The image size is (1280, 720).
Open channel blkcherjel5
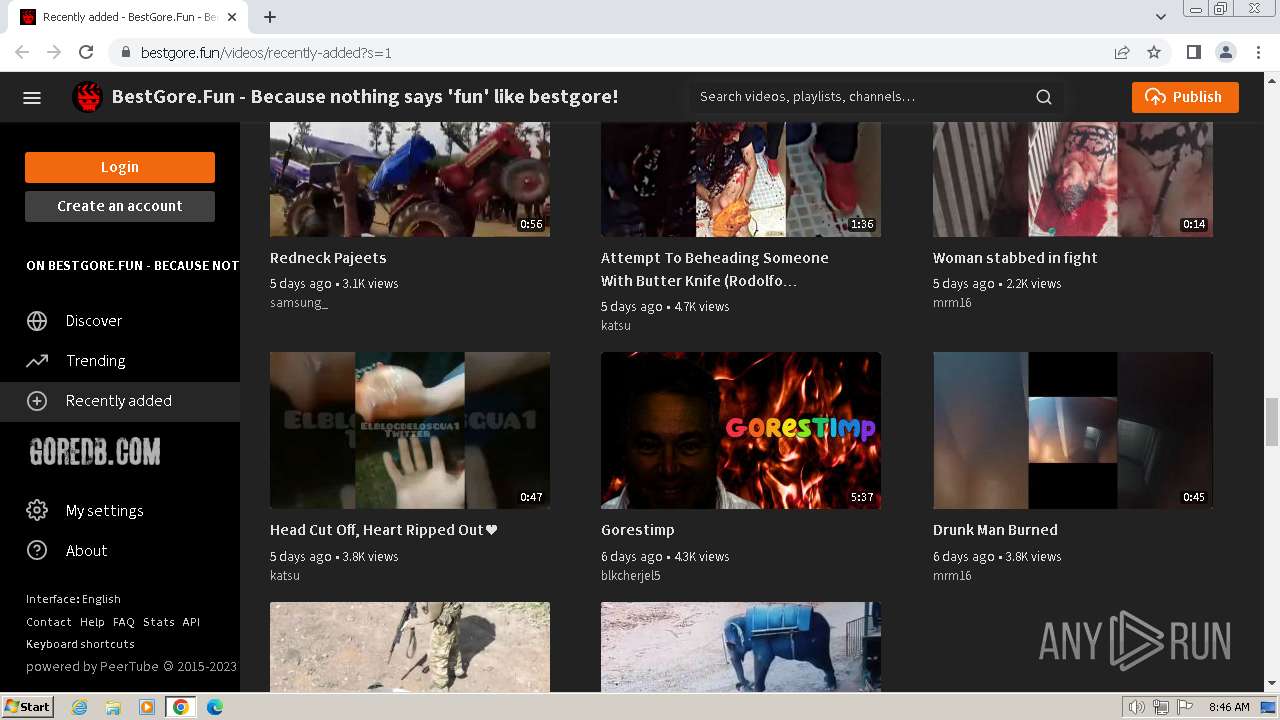coord(631,576)
